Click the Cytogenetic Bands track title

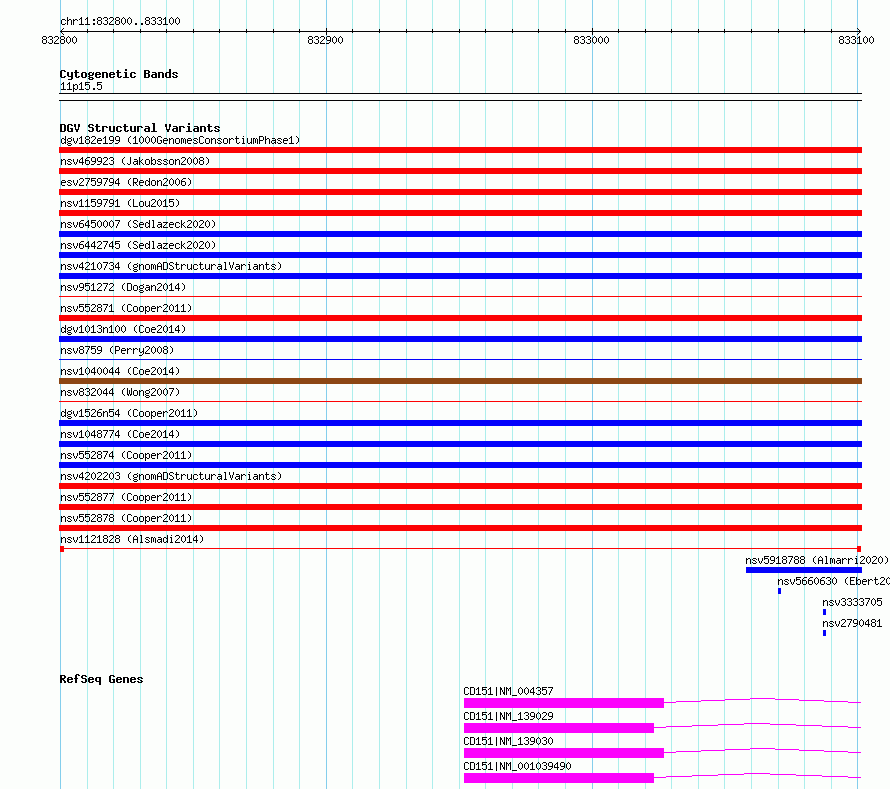(x=119, y=74)
